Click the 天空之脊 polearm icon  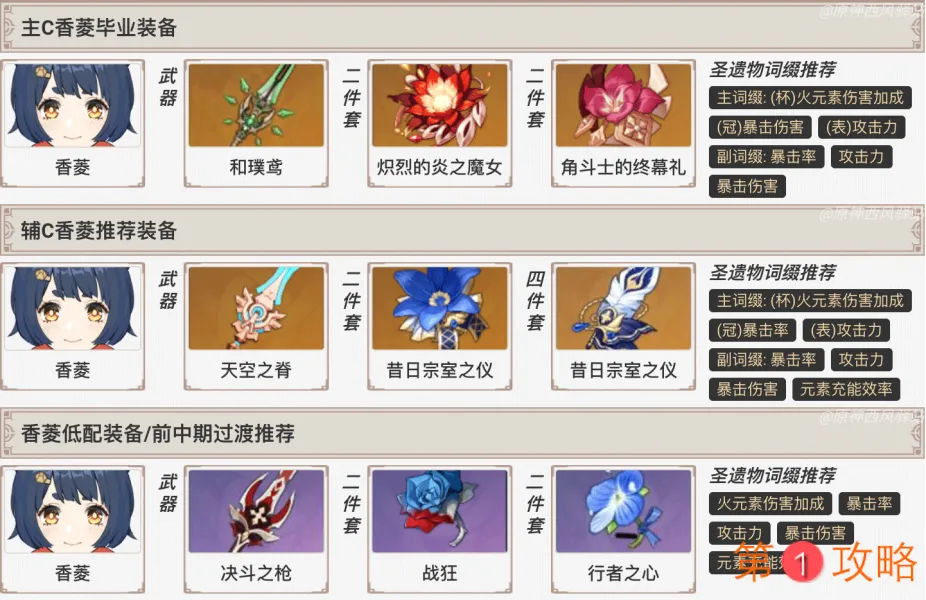256,308
